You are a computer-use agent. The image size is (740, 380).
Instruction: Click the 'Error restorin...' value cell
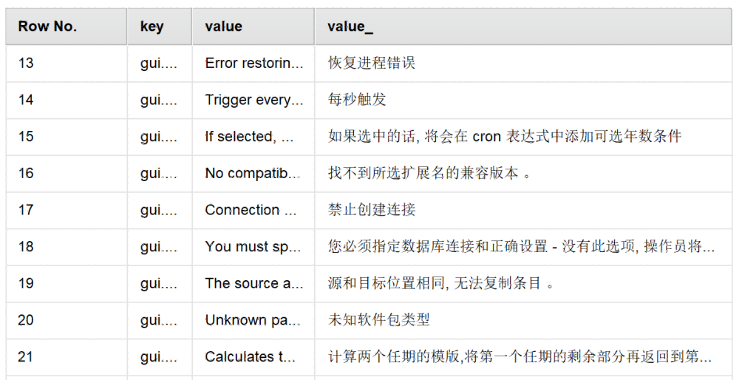point(253,63)
